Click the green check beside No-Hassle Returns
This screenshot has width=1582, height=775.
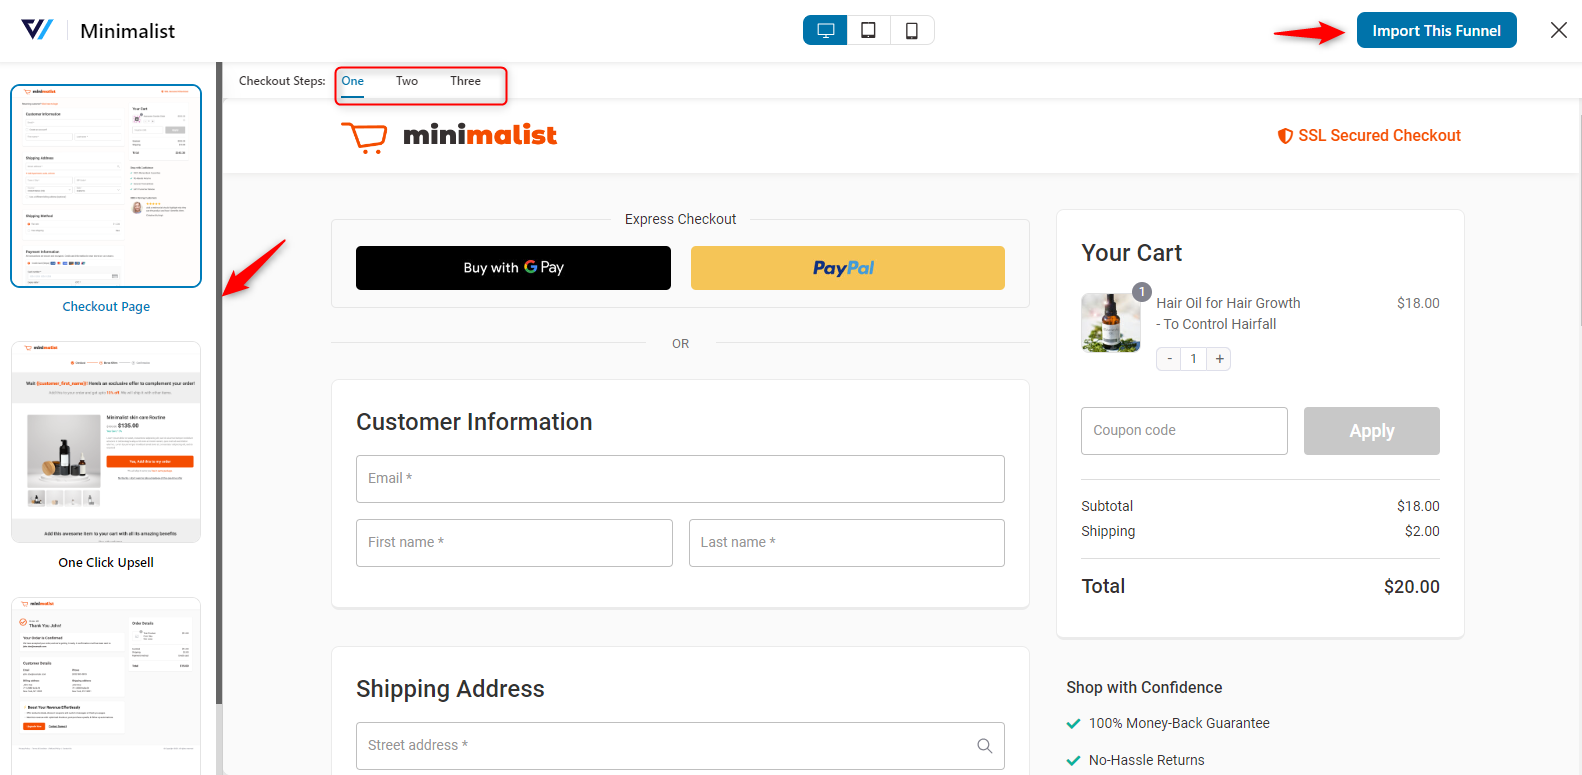click(x=1073, y=760)
